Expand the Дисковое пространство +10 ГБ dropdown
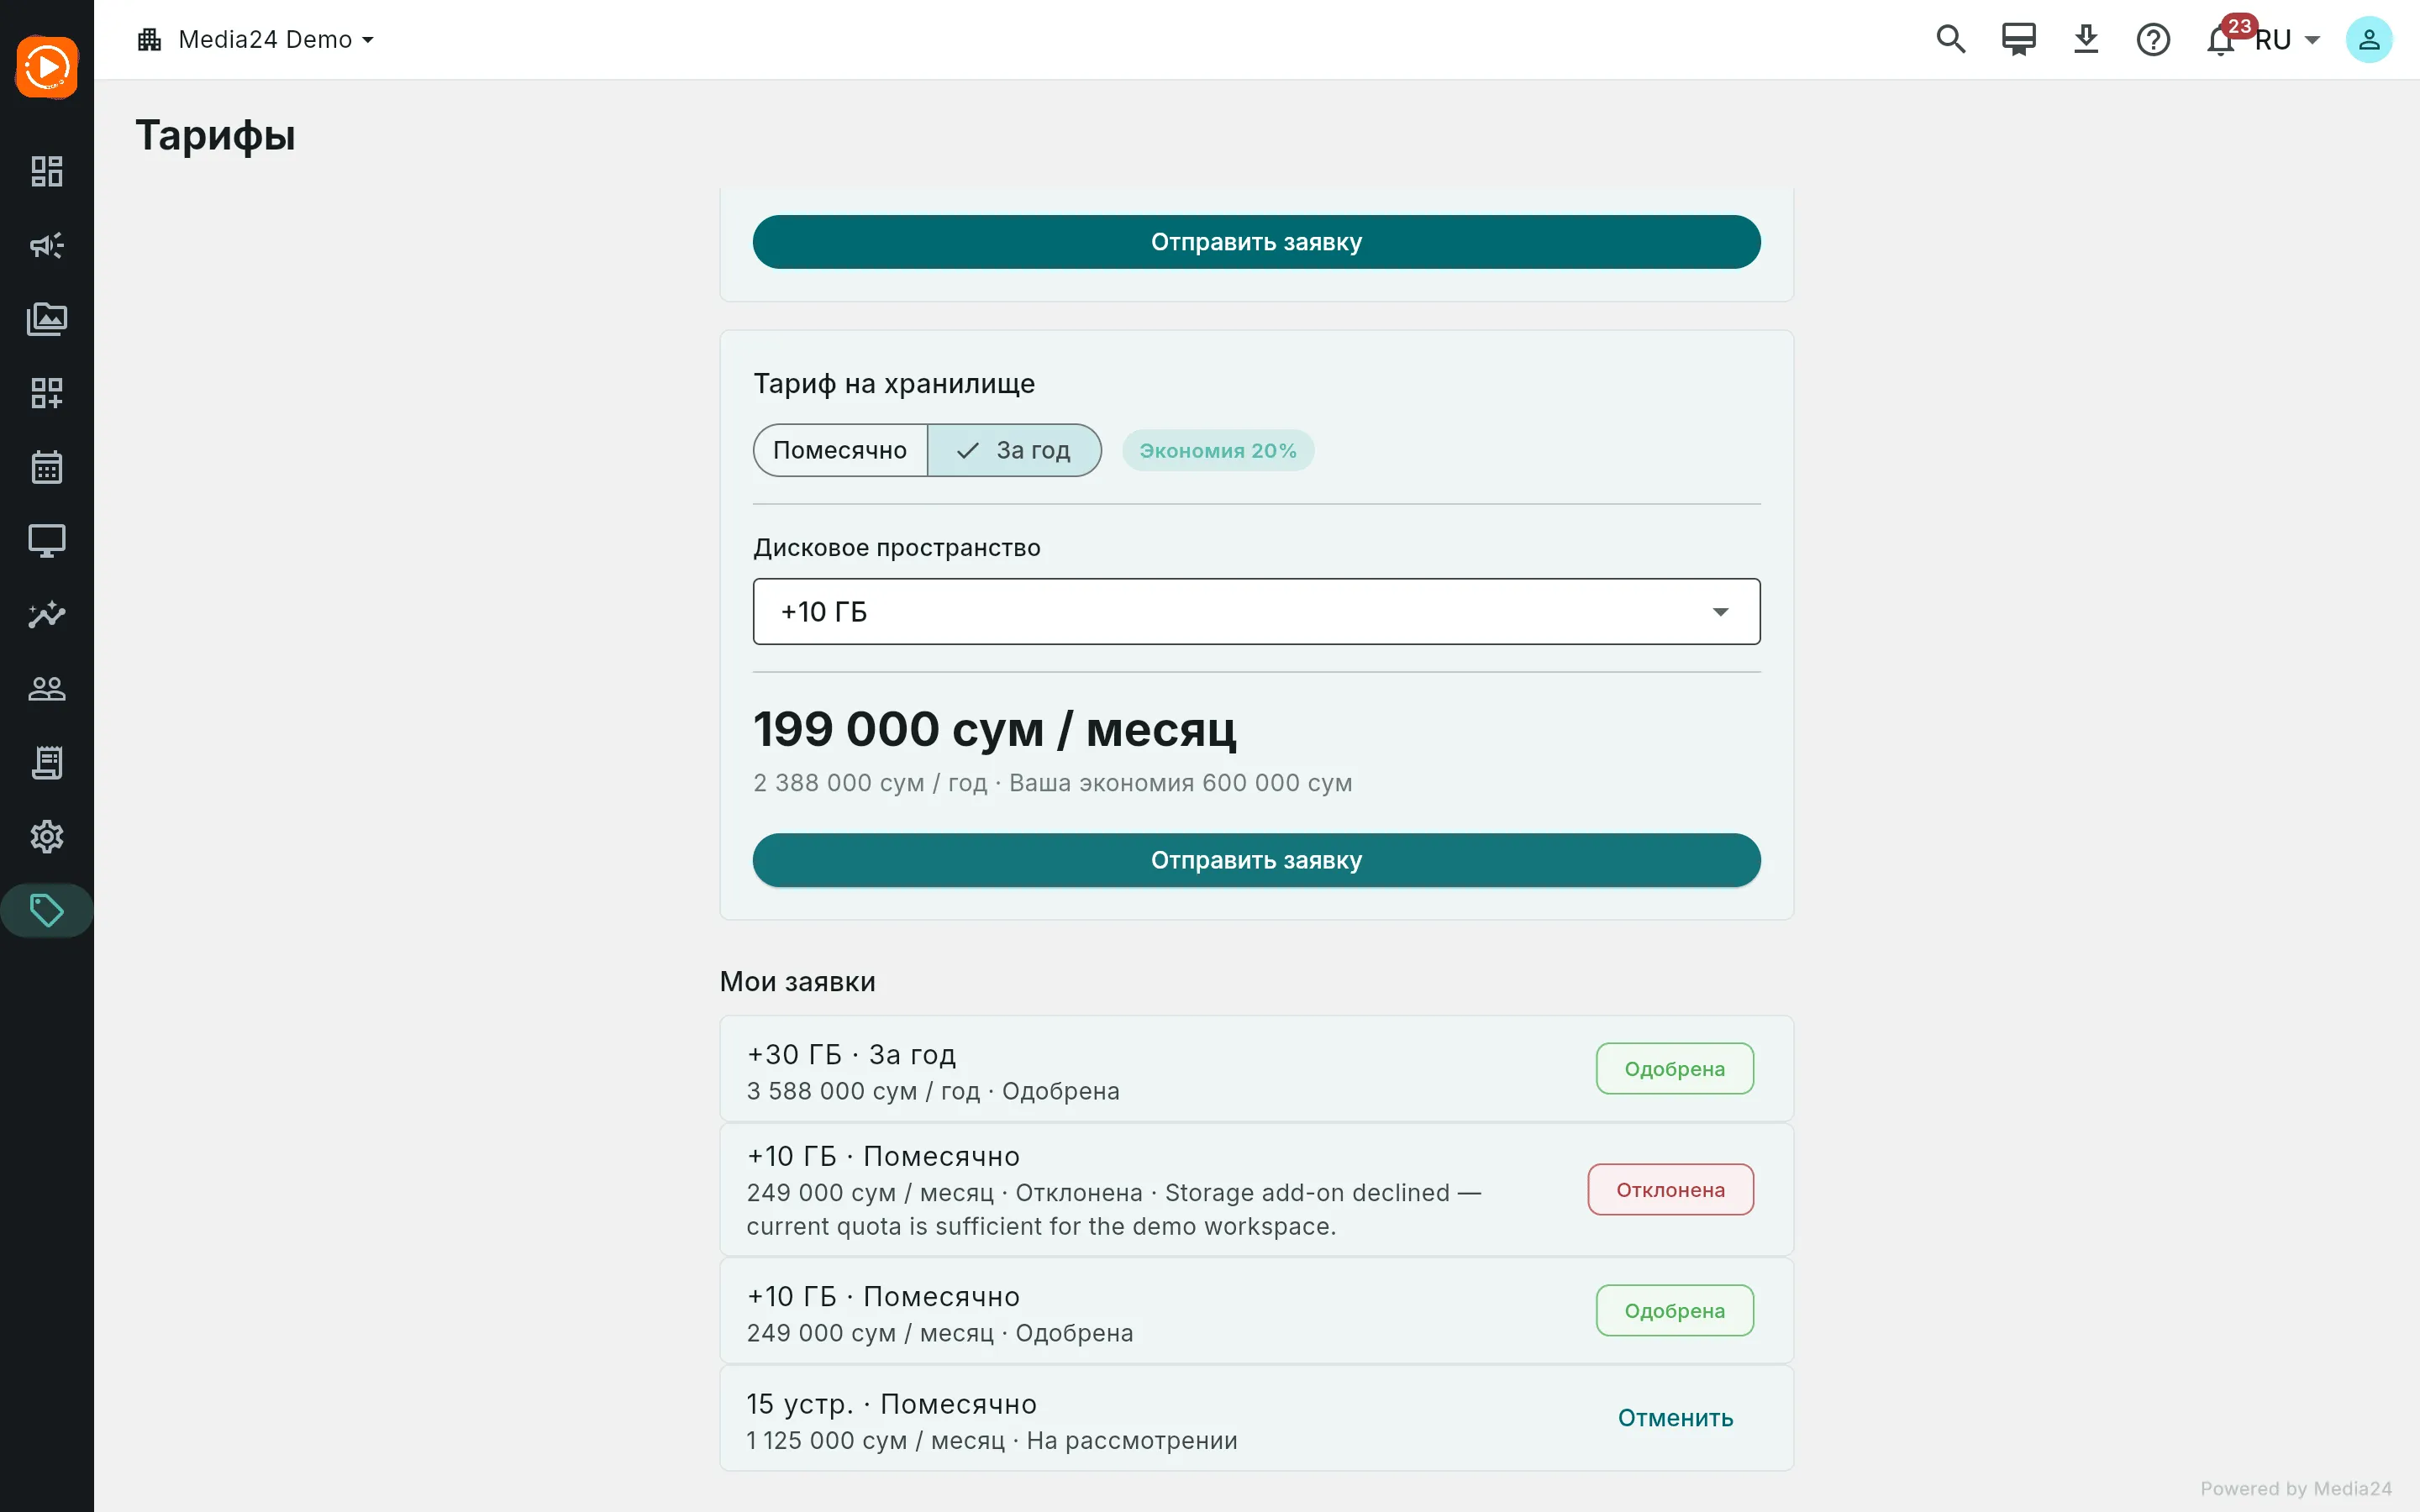Image resolution: width=2420 pixels, height=1512 pixels. pyautogui.click(x=1256, y=611)
